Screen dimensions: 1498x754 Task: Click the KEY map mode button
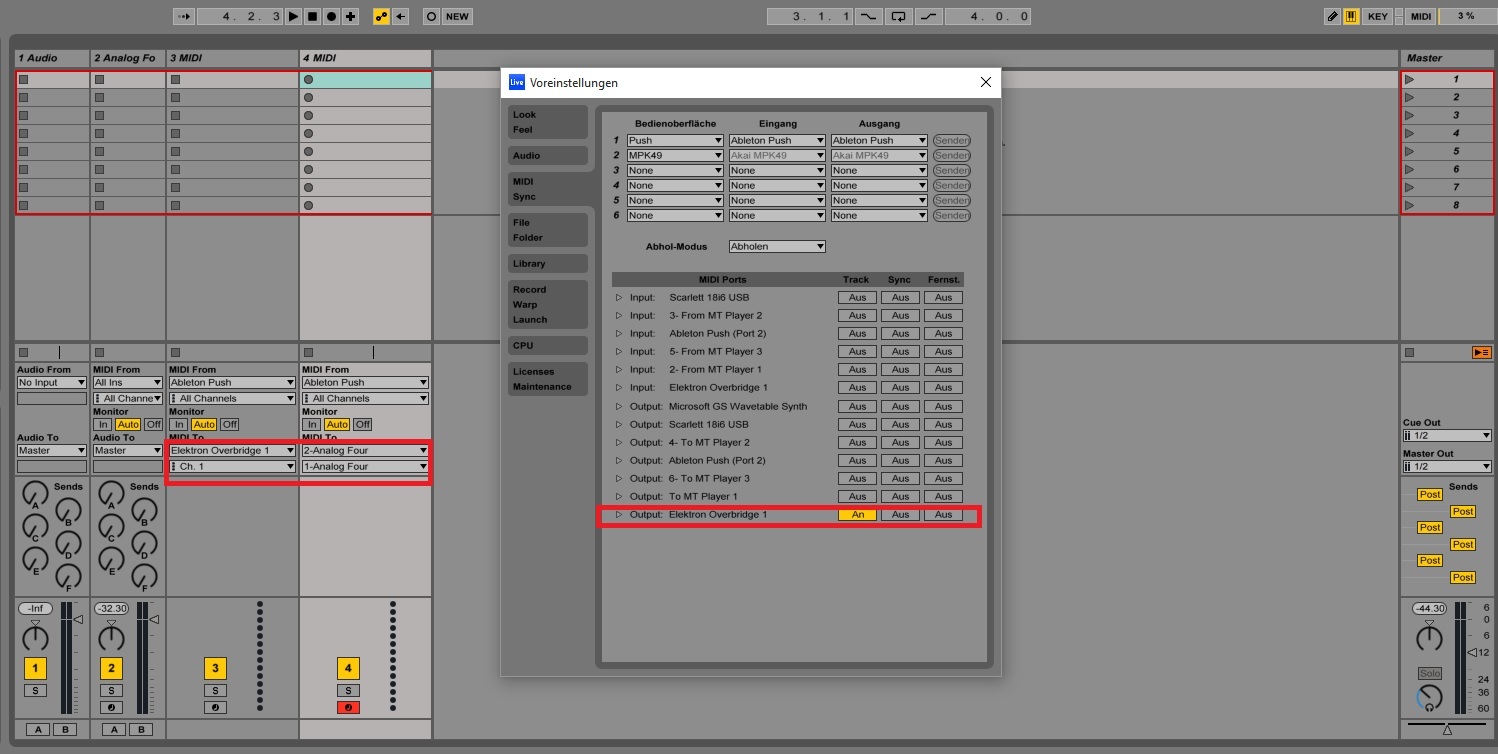[1378, 16]
